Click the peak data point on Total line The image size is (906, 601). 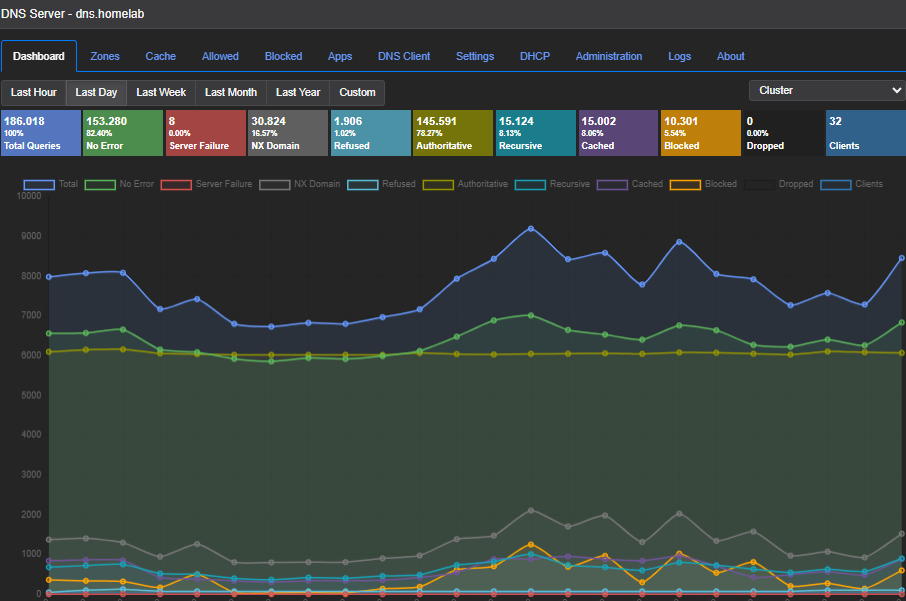tap(531, 229)
